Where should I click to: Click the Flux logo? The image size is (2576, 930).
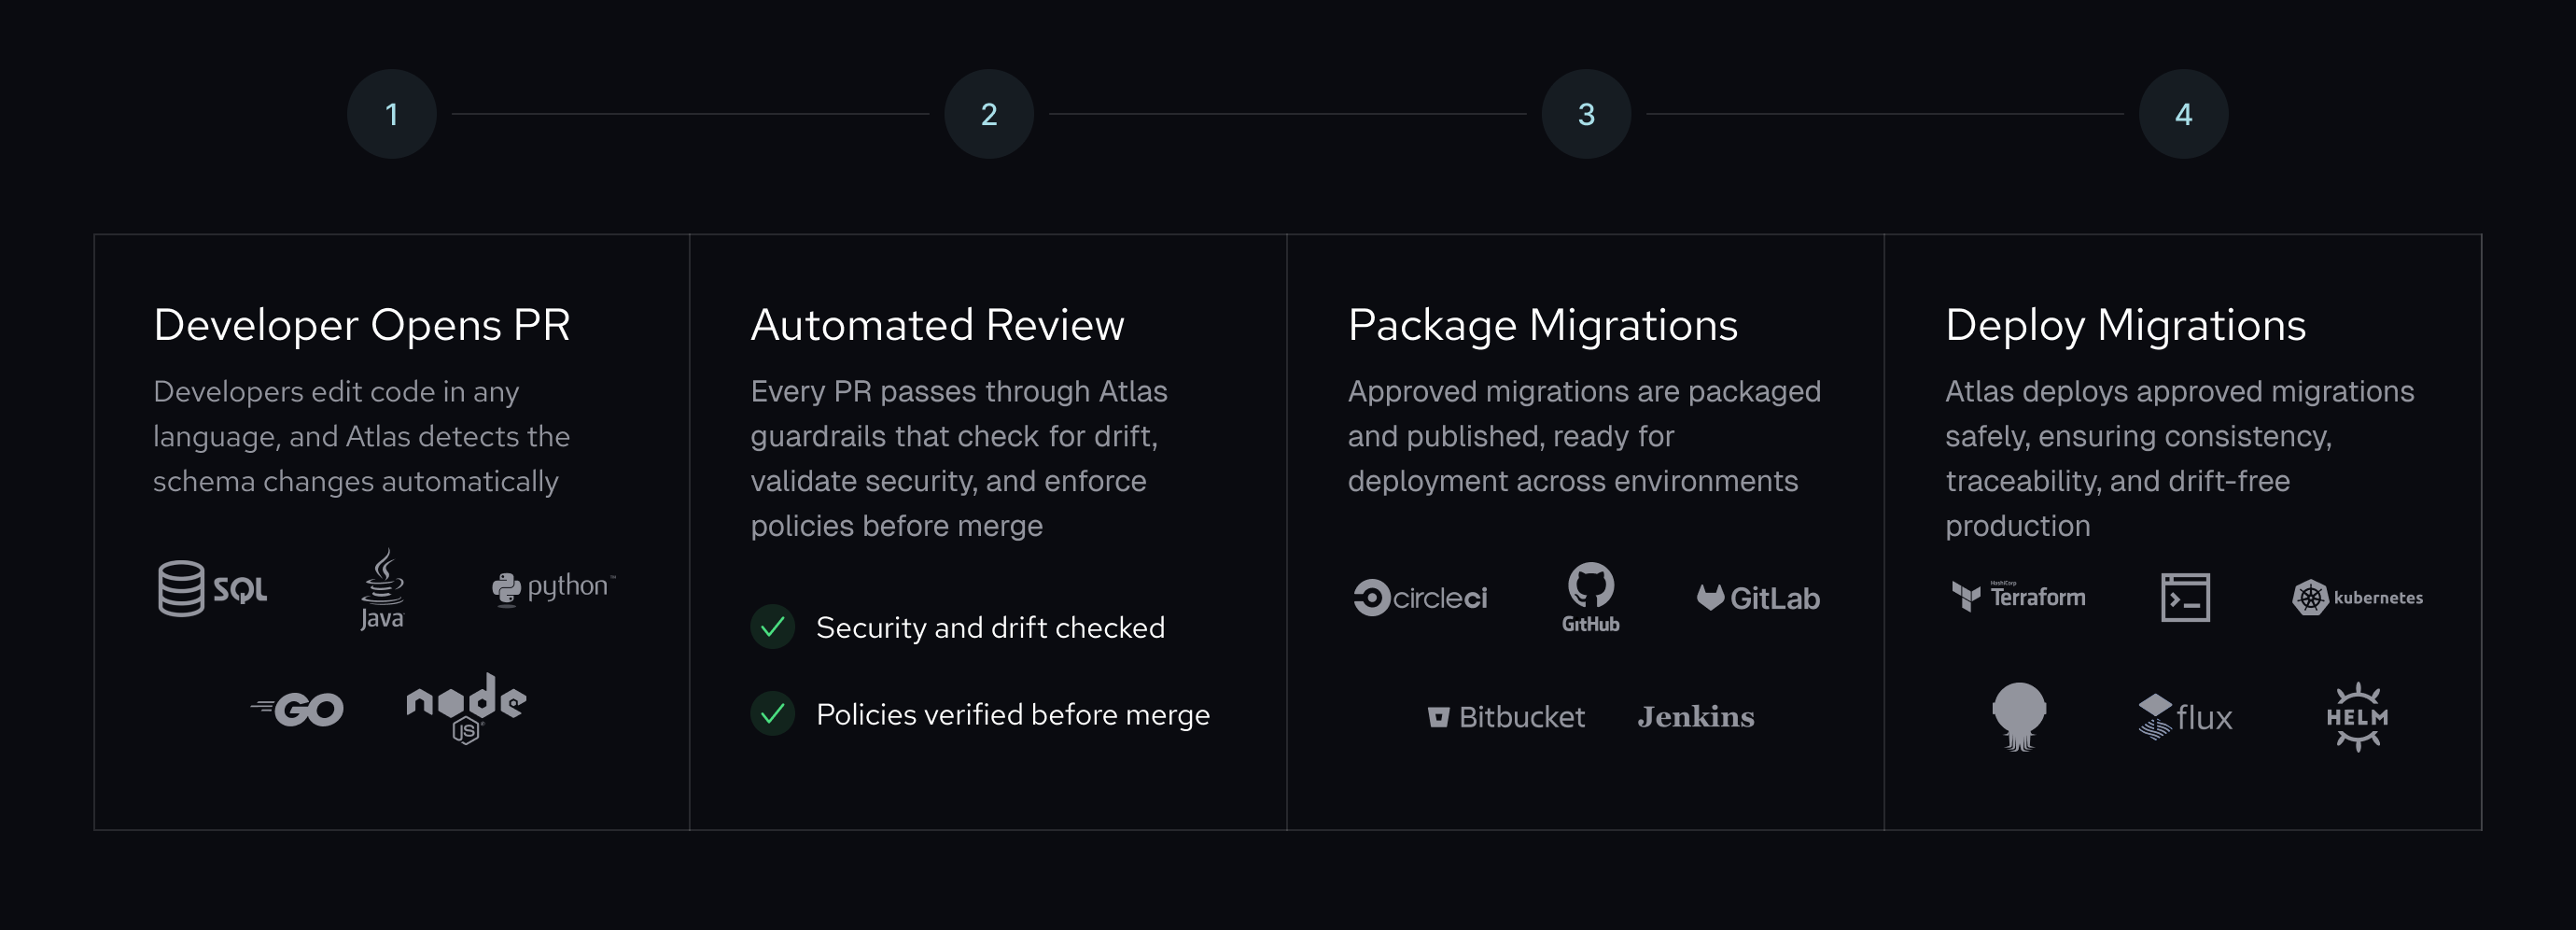(x=2185, y=717)
